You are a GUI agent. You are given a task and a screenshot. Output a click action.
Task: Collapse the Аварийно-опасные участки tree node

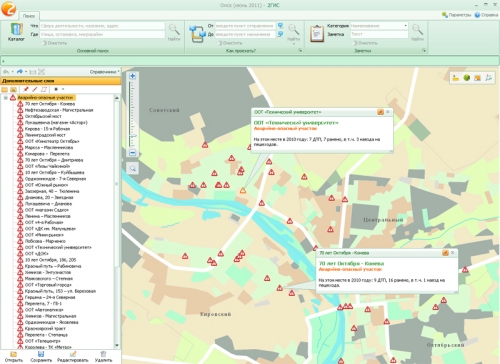(5, 98)
